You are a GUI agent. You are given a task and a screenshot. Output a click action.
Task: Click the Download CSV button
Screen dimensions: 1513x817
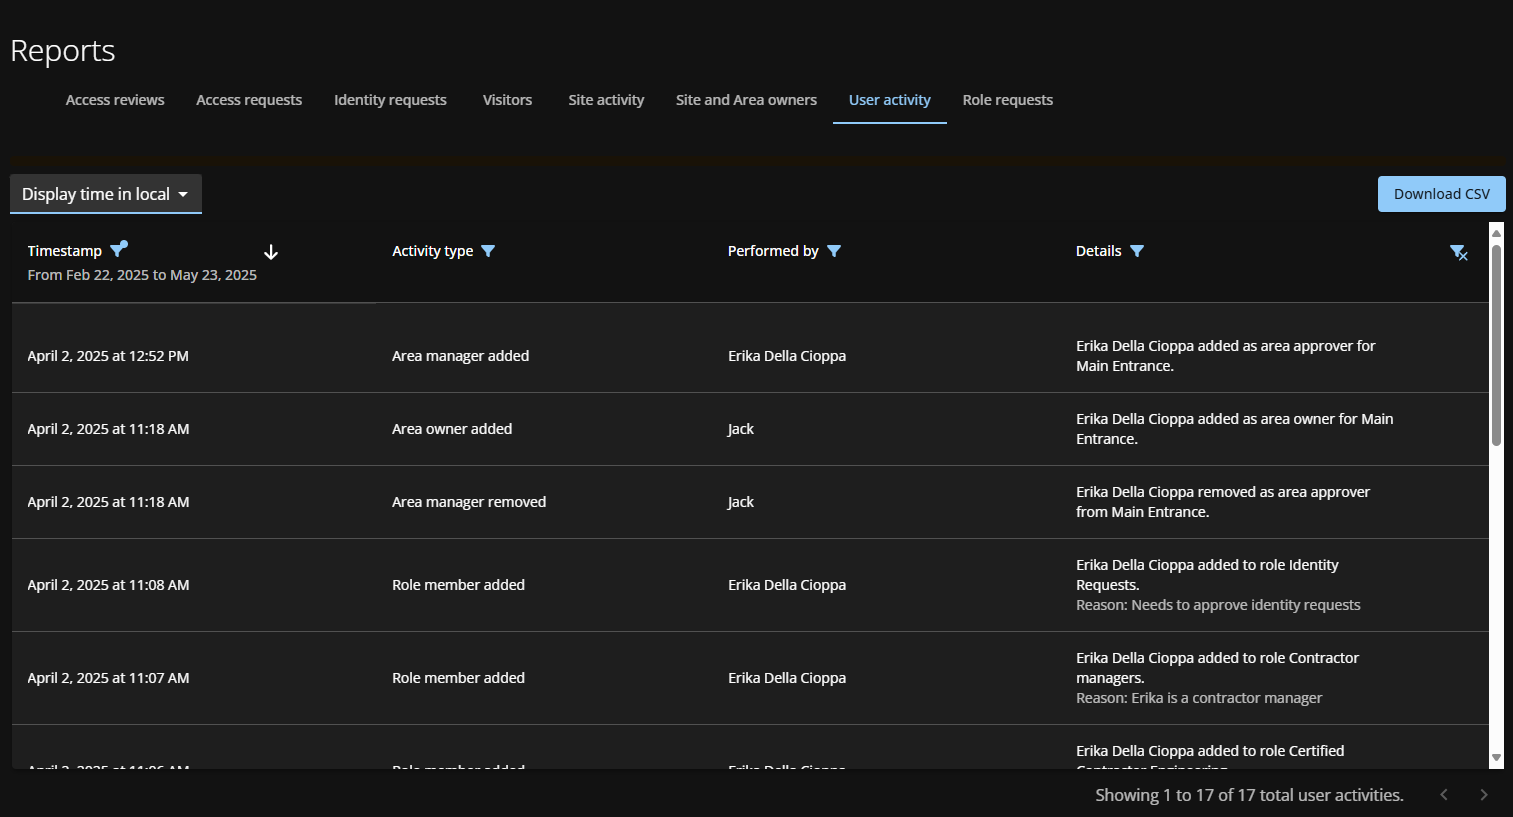pos(1441,194)
